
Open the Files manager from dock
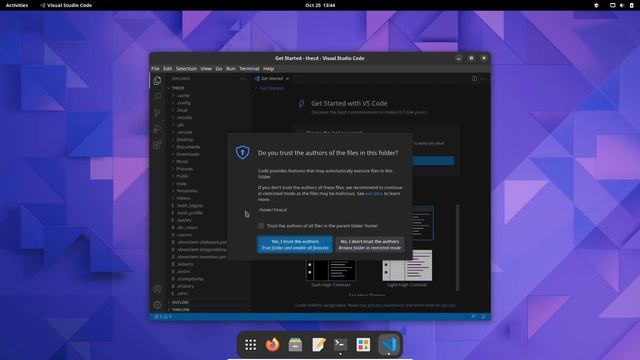(295, 344)
